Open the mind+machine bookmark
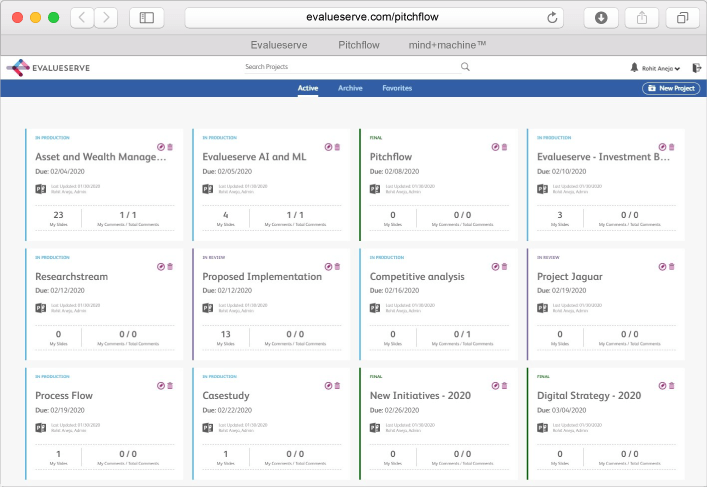The height and width of the screenshot is (487, 707). tap(447, 45)
